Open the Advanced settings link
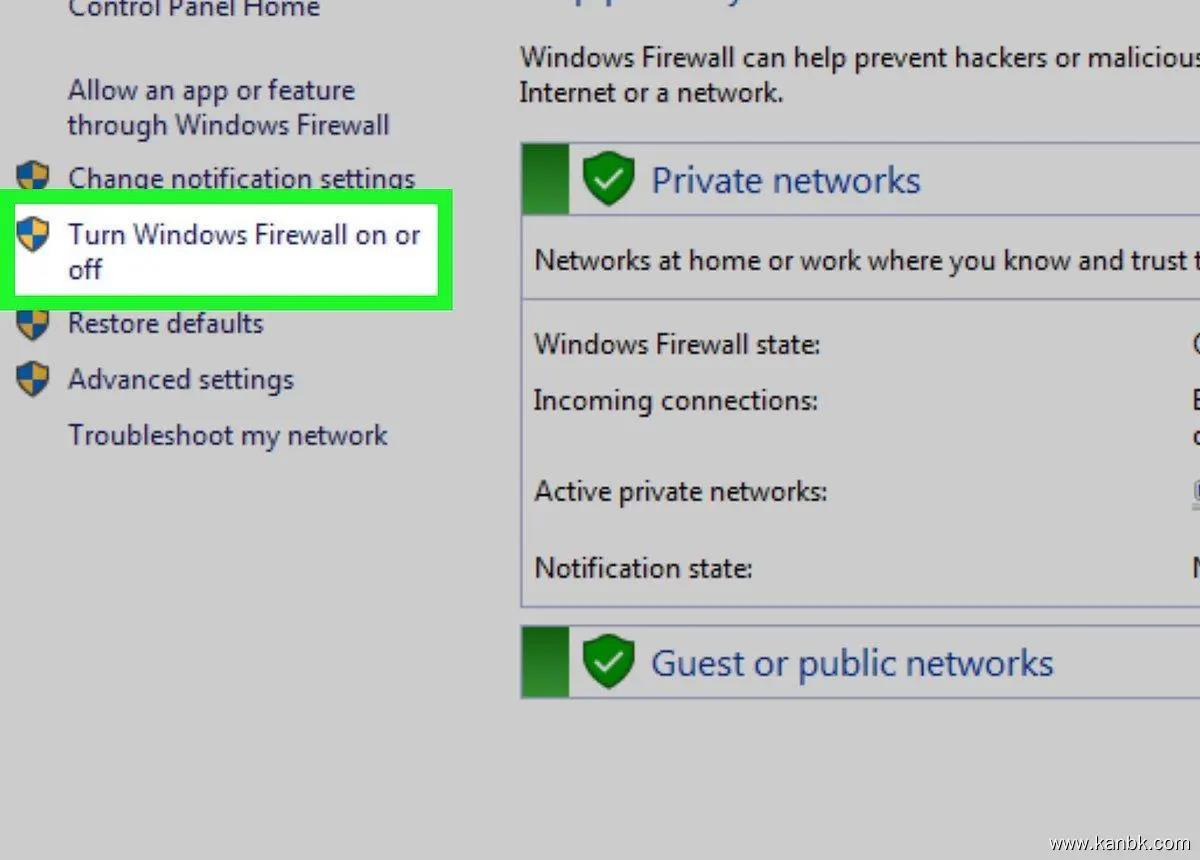 pyautogui.click(x=181, y=379)
